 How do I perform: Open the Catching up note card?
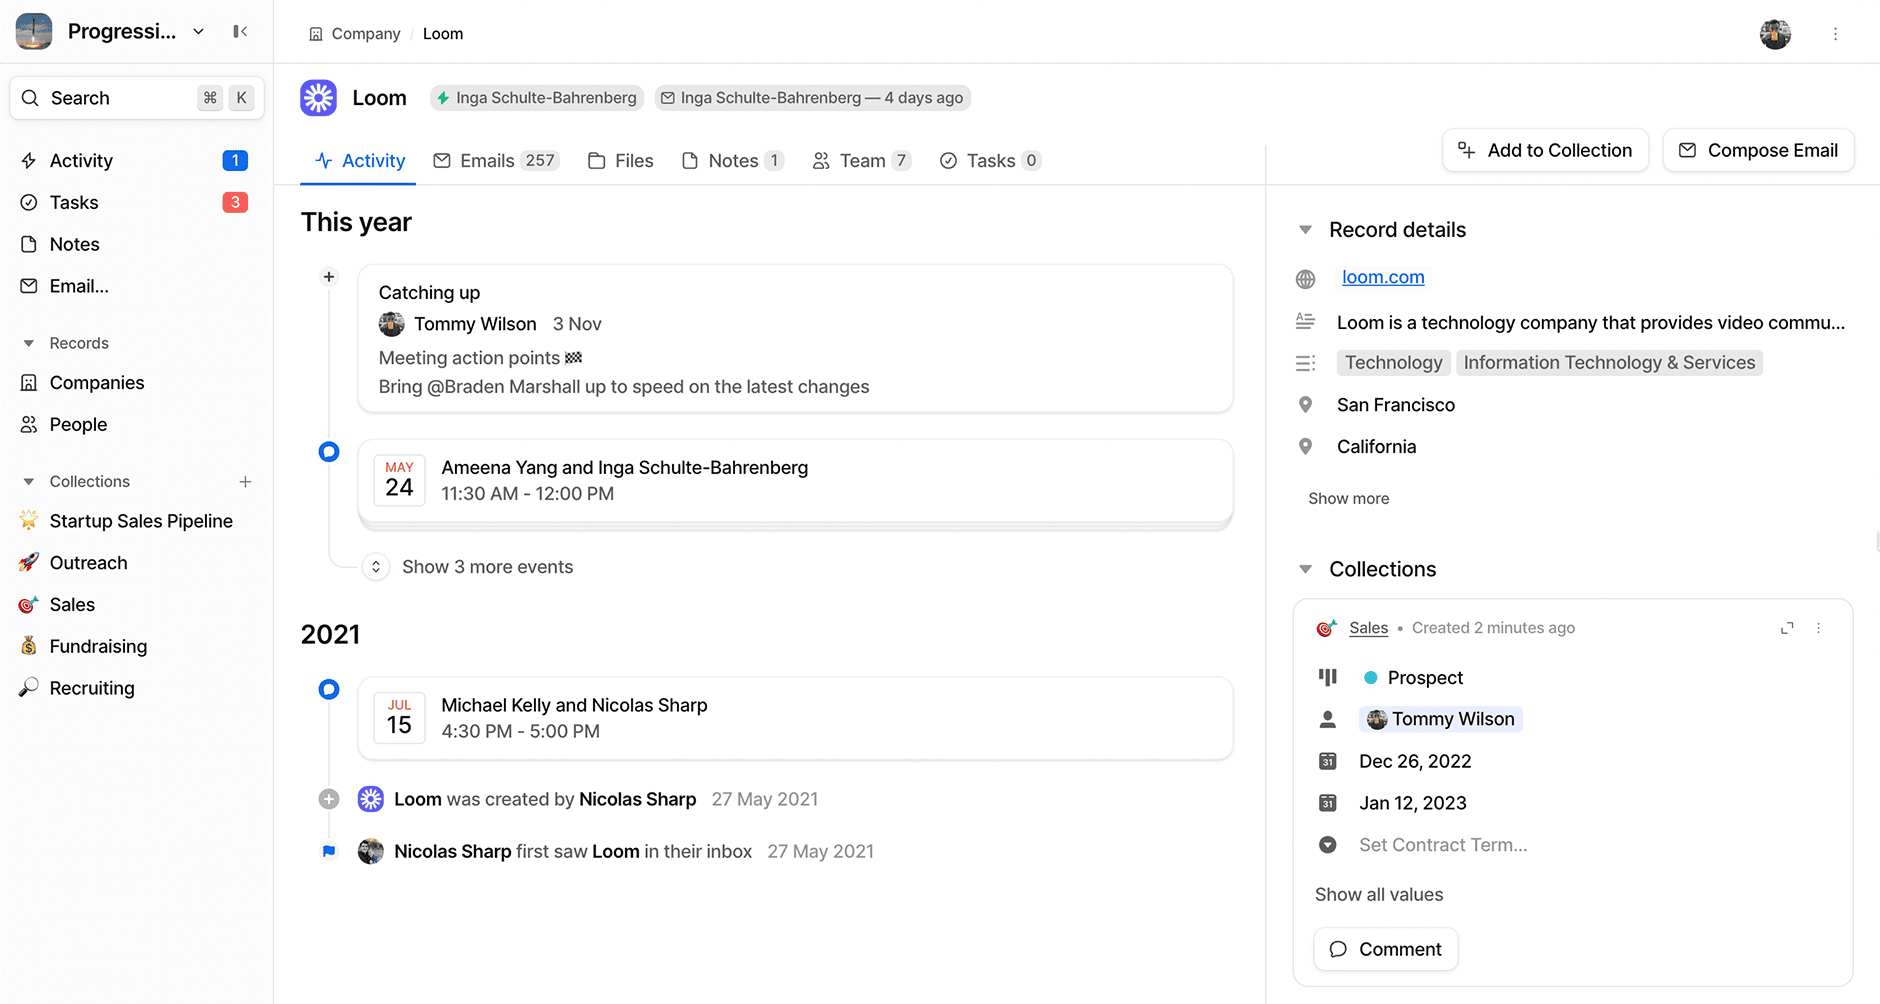[x=795, y=339]
